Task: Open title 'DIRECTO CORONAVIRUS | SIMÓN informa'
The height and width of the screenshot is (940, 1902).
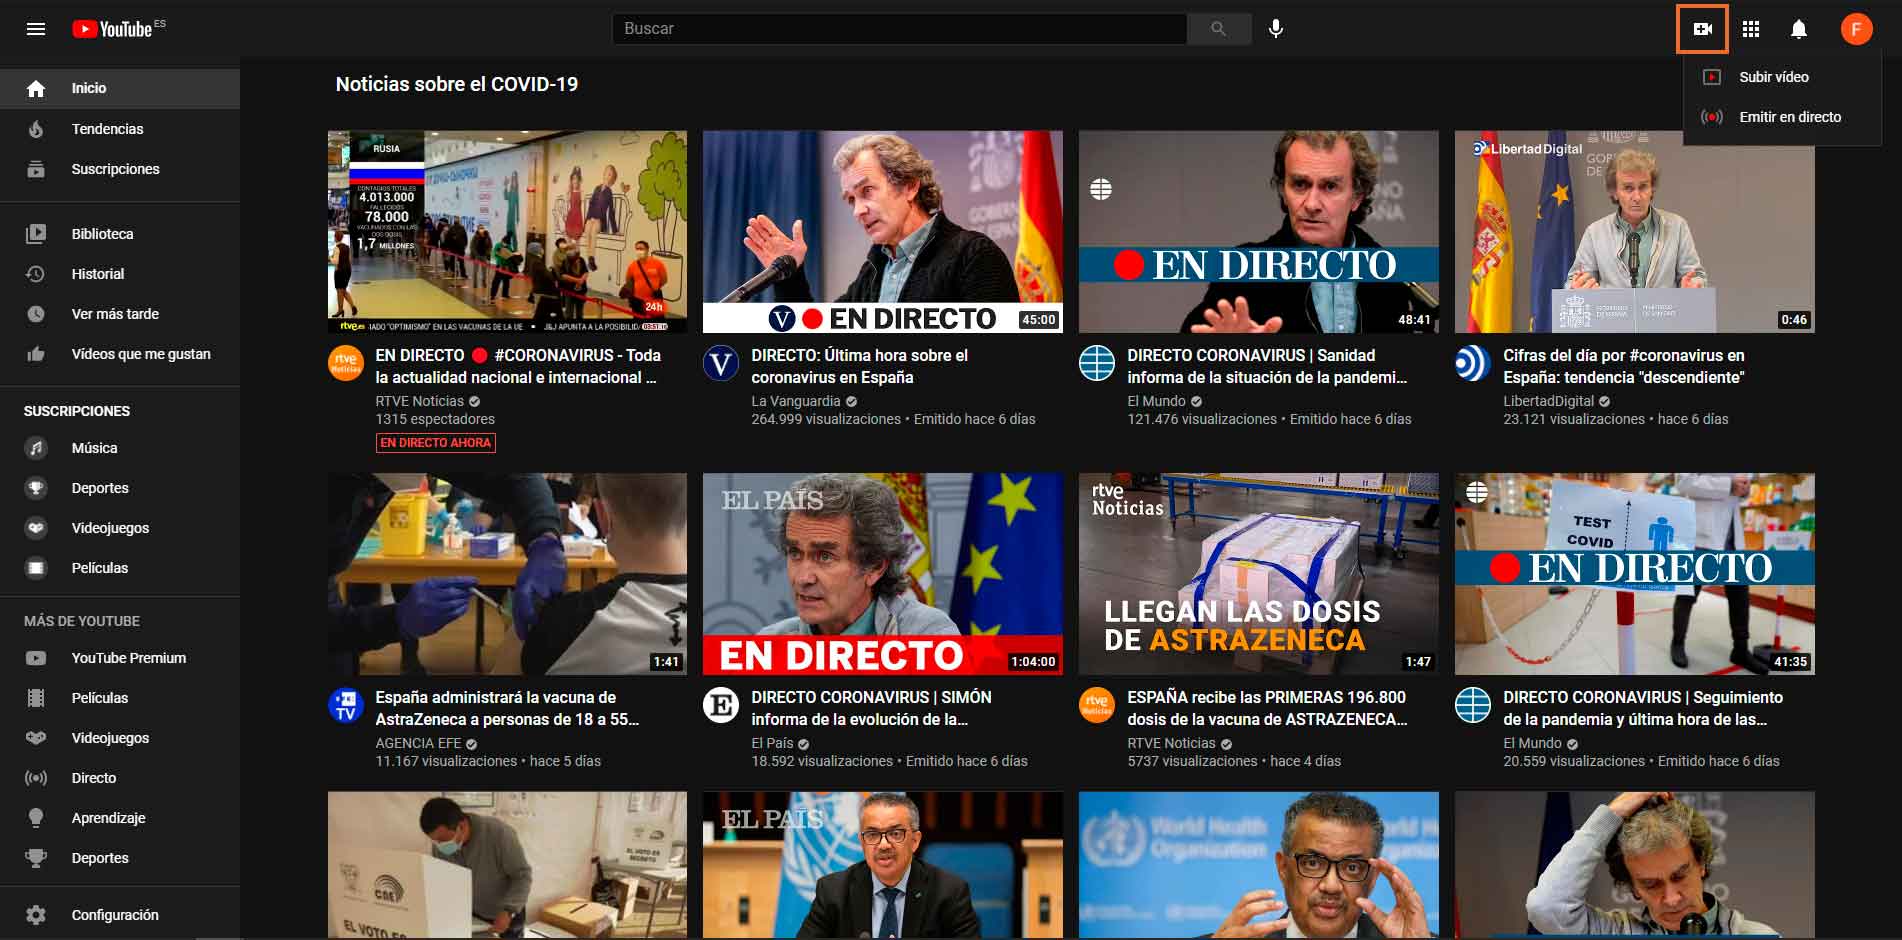Action: (x=872, y=708)
